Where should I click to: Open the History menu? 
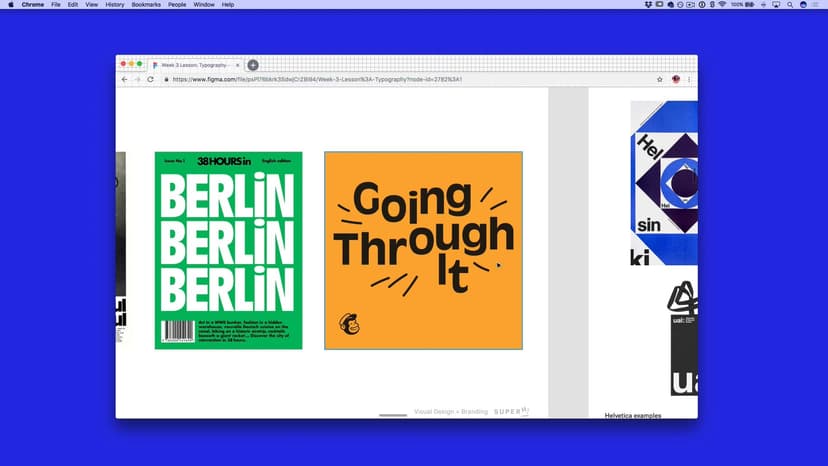pyautogui.click(x=115, y=5)
